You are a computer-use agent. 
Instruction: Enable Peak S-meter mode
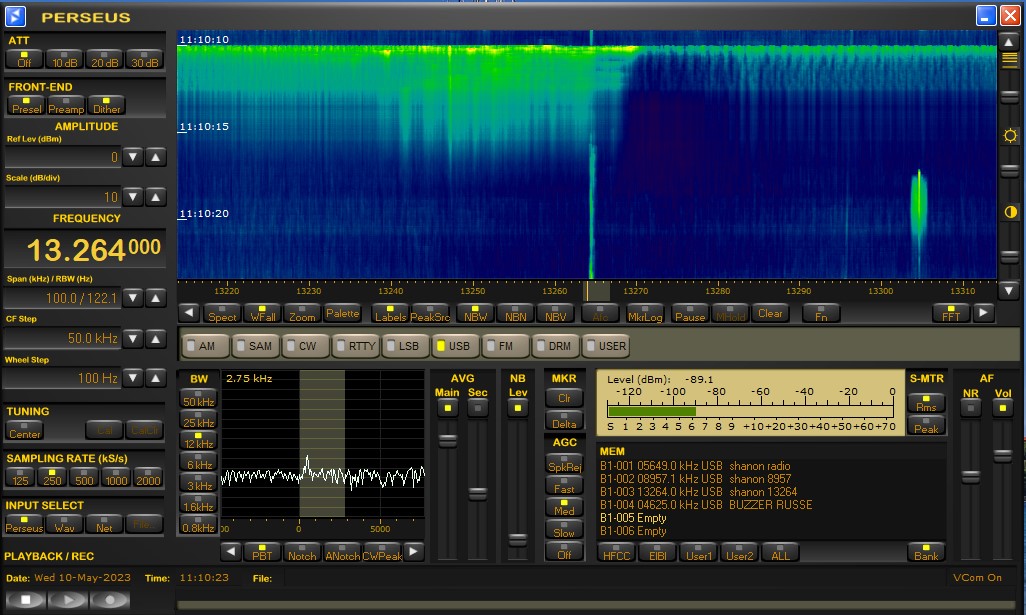(926, 425)
